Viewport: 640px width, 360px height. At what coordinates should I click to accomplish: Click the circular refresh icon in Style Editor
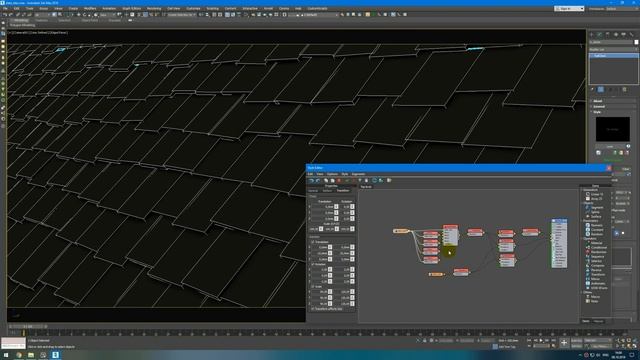coord(374,180)
